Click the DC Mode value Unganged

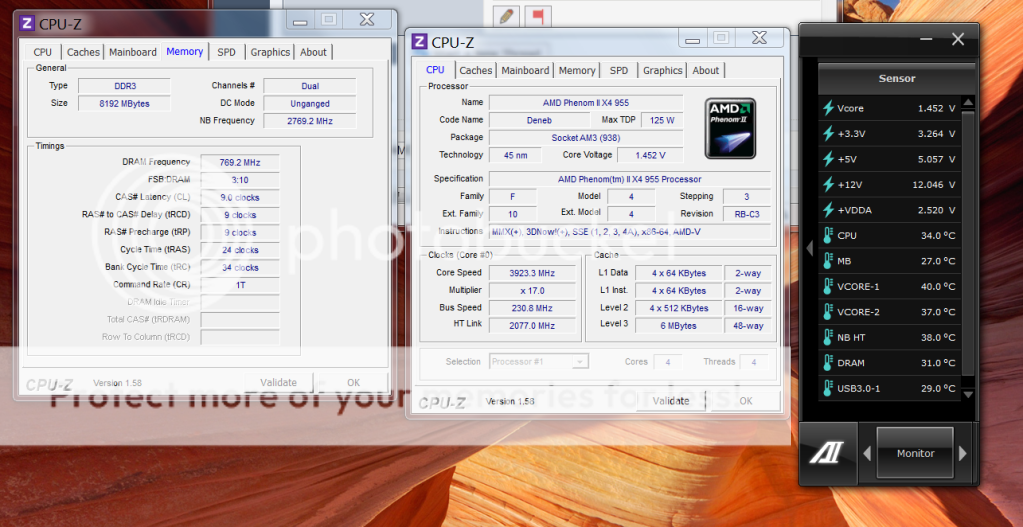coord(310,104)
